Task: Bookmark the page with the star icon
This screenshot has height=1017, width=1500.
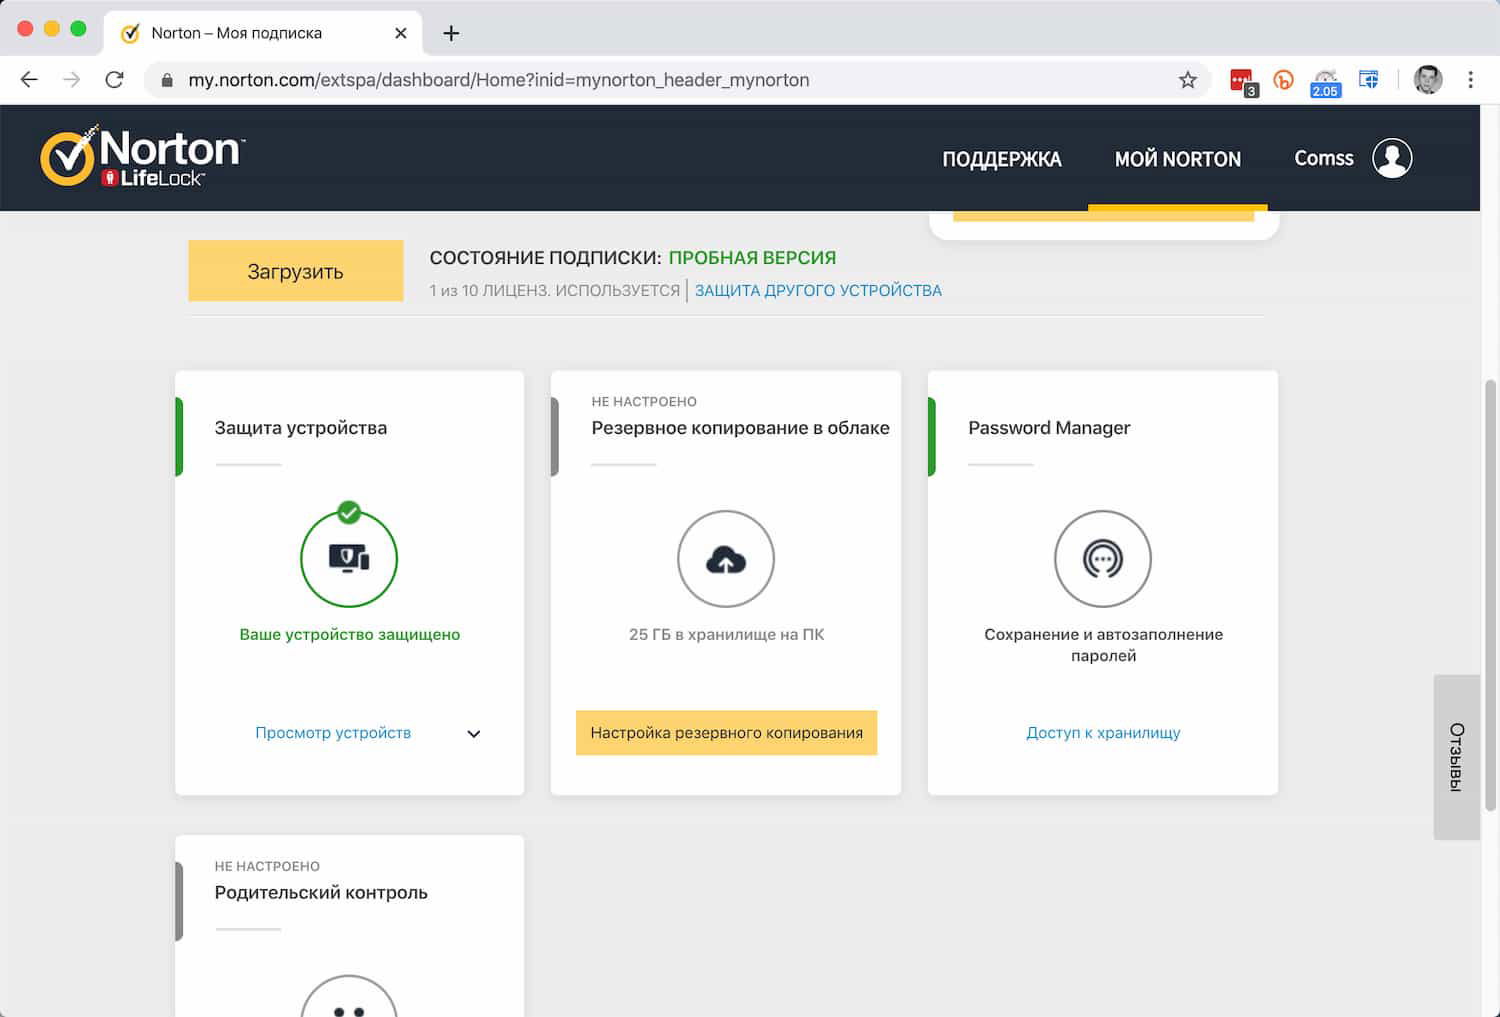Action: tap(1187, 80)
